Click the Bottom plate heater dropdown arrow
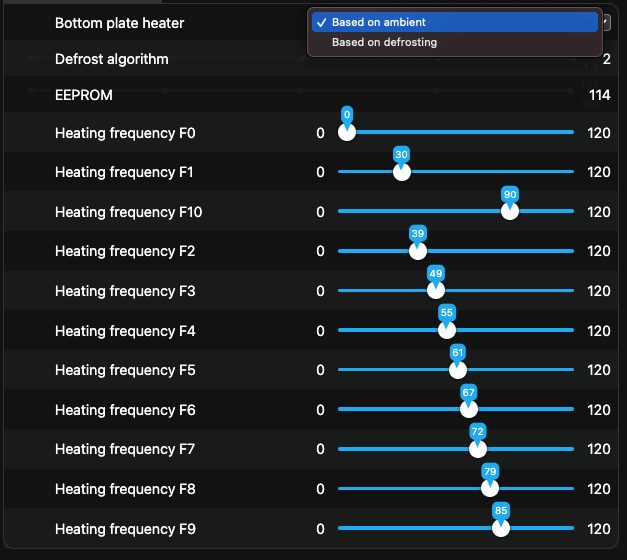Viewport: 627px width, 560px height. [x=607, y=22]
